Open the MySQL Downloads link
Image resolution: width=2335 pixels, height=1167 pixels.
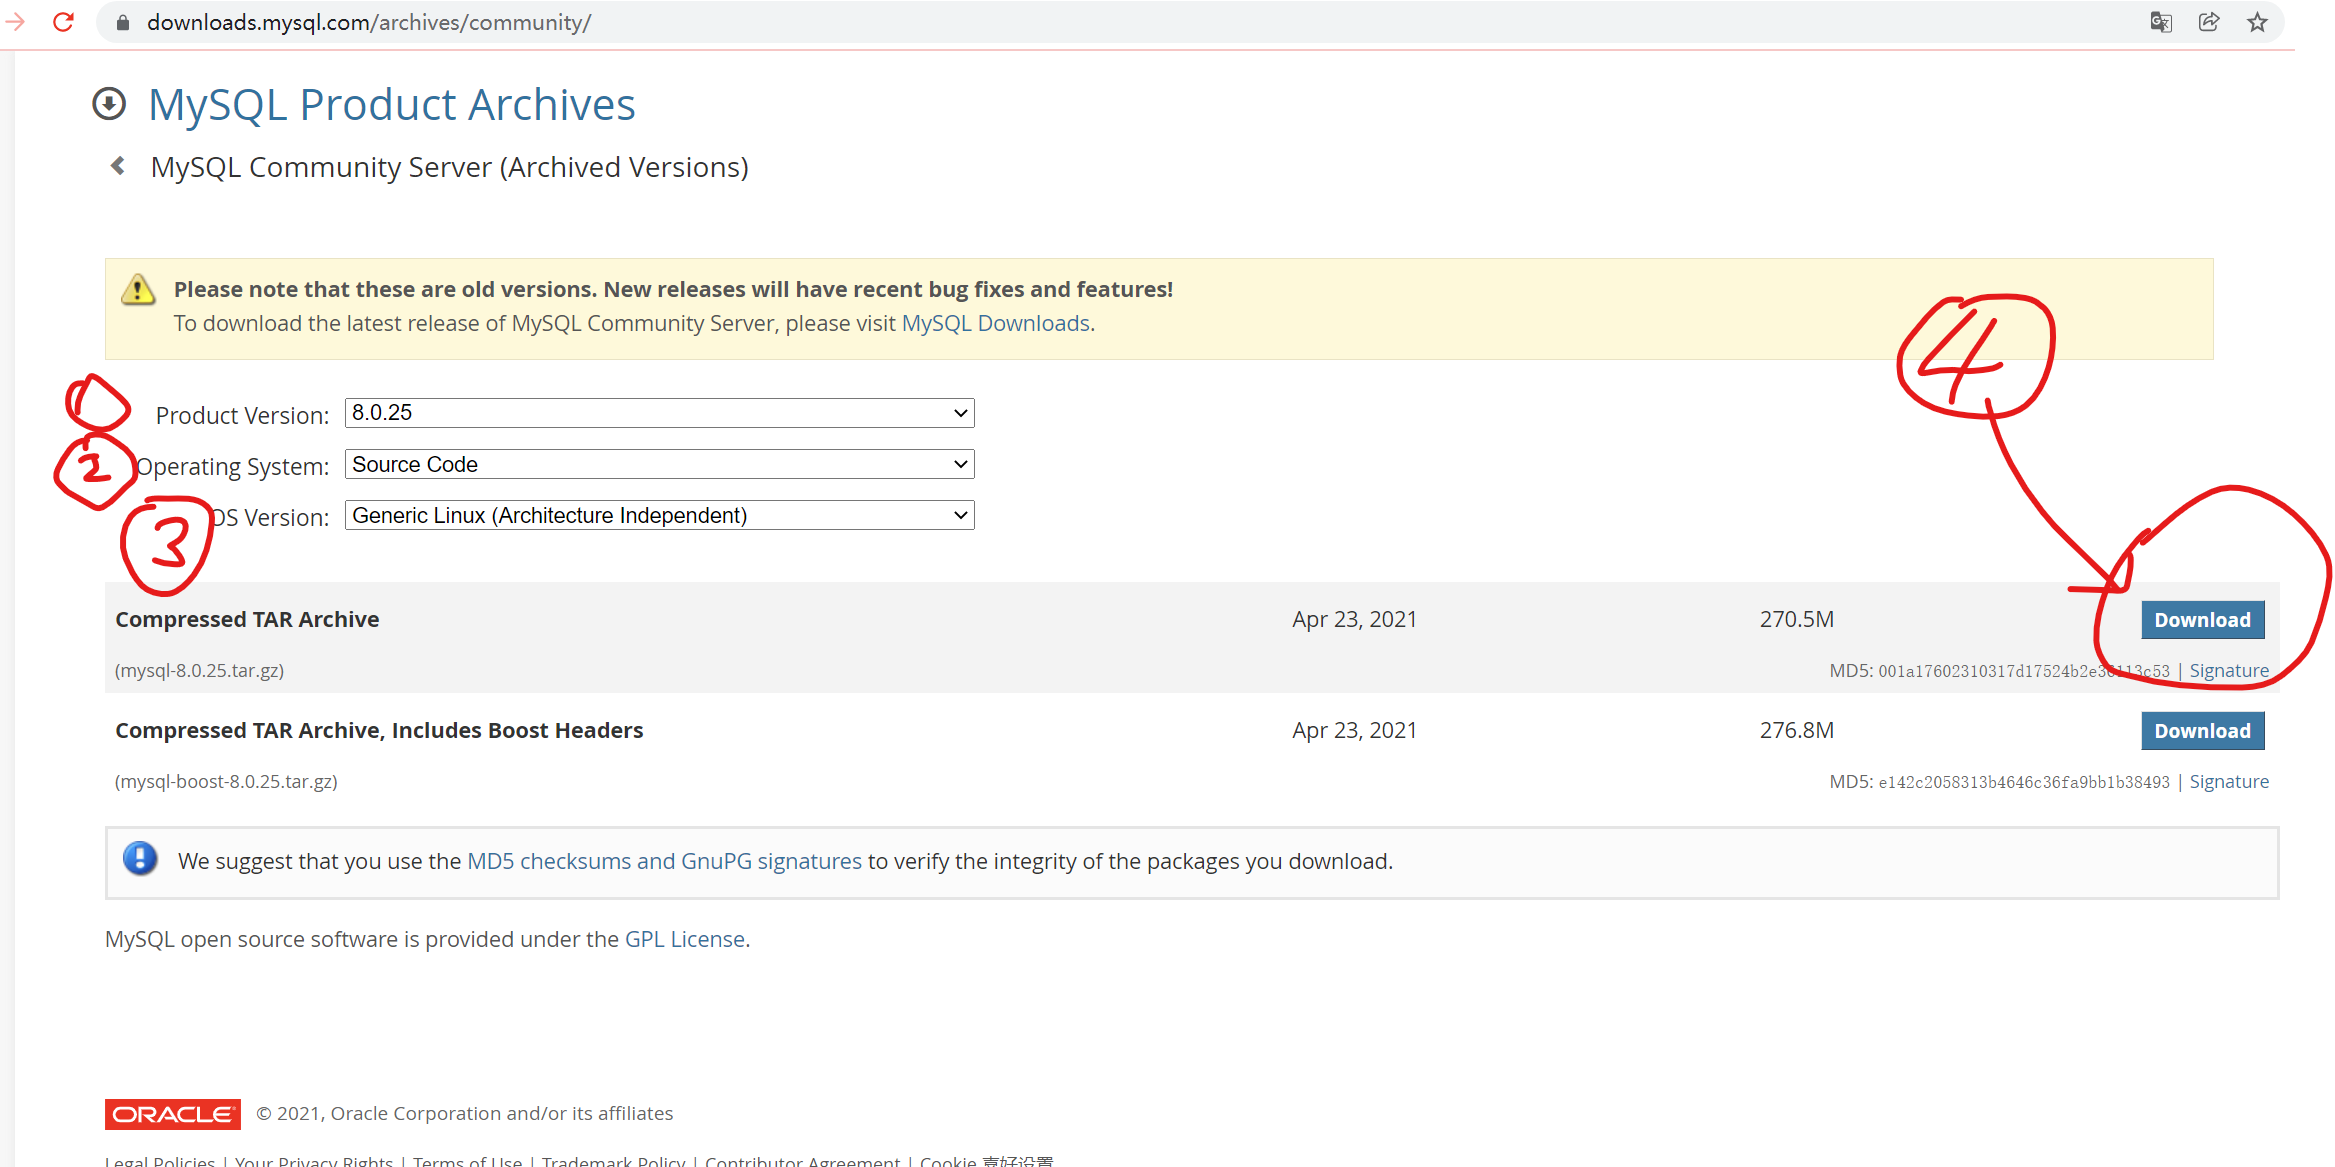(x=996, y=323)
